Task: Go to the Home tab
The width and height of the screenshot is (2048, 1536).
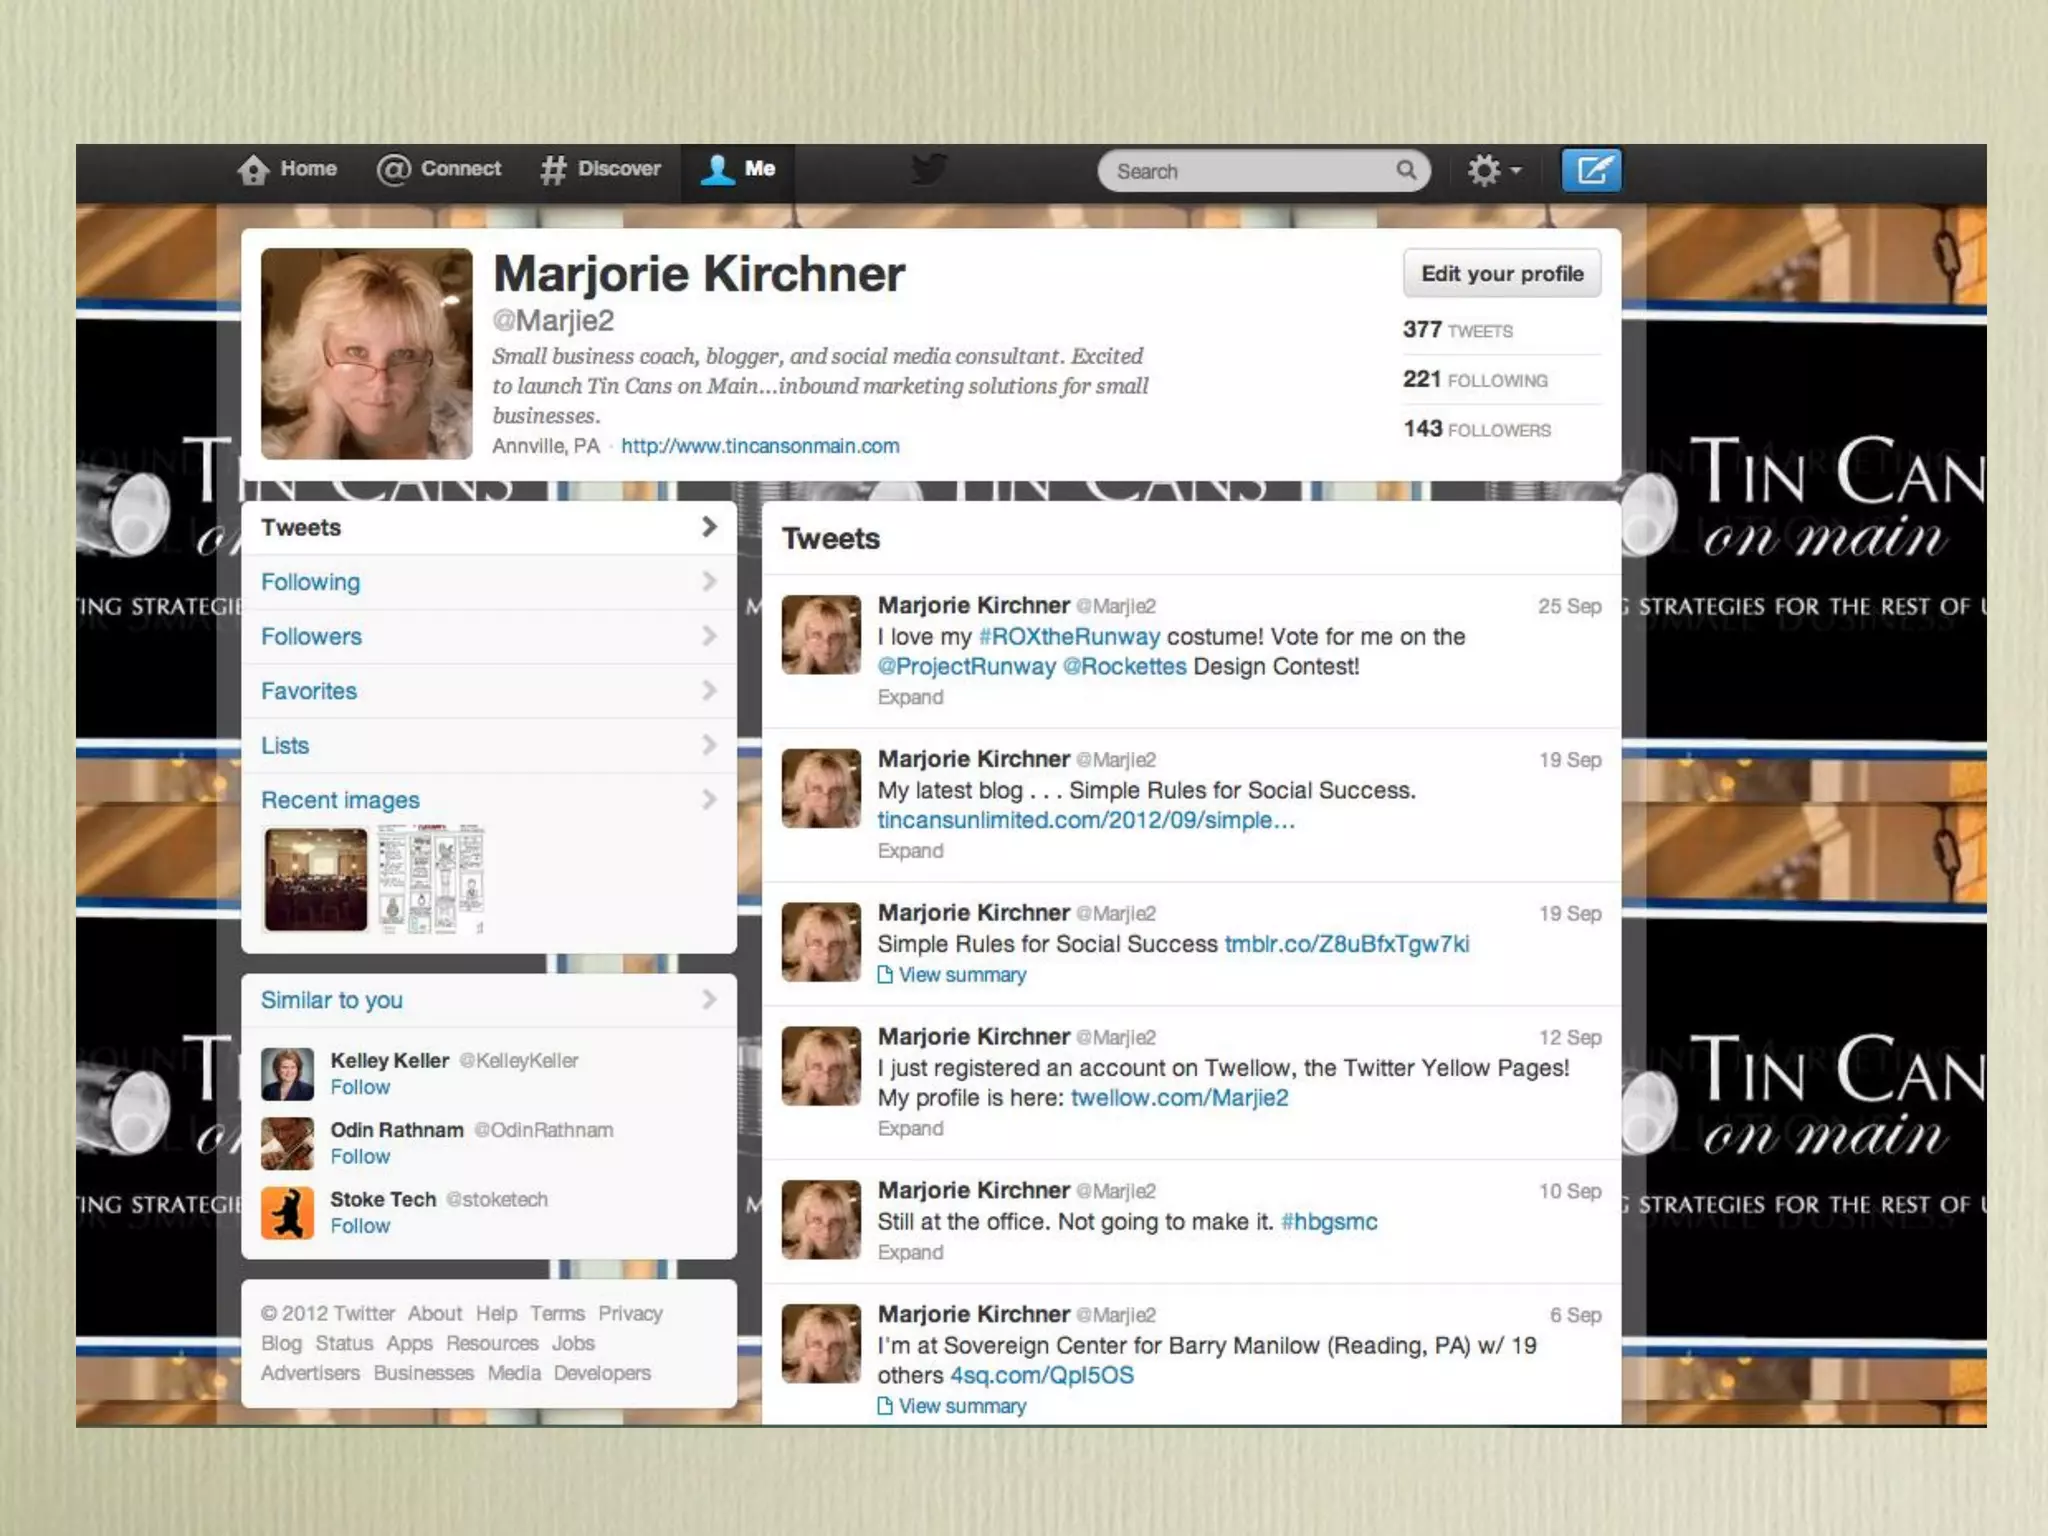Action: coord(287,169)
